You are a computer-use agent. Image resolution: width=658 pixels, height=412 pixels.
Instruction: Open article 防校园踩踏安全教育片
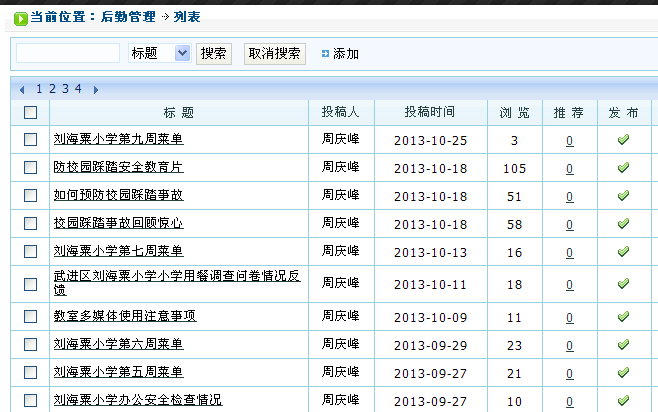pos(118,167)
